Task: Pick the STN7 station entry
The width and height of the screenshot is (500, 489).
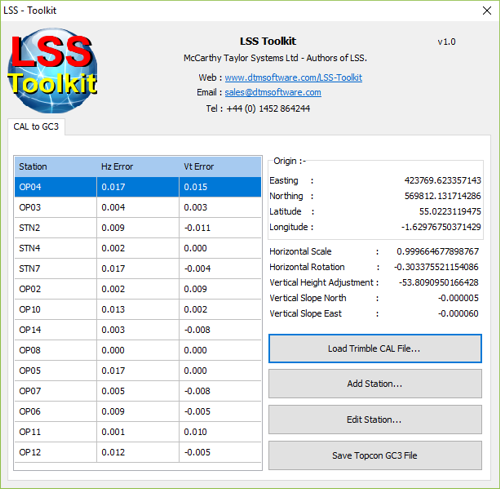Action: pyautogui.click(x=138, y=268)
